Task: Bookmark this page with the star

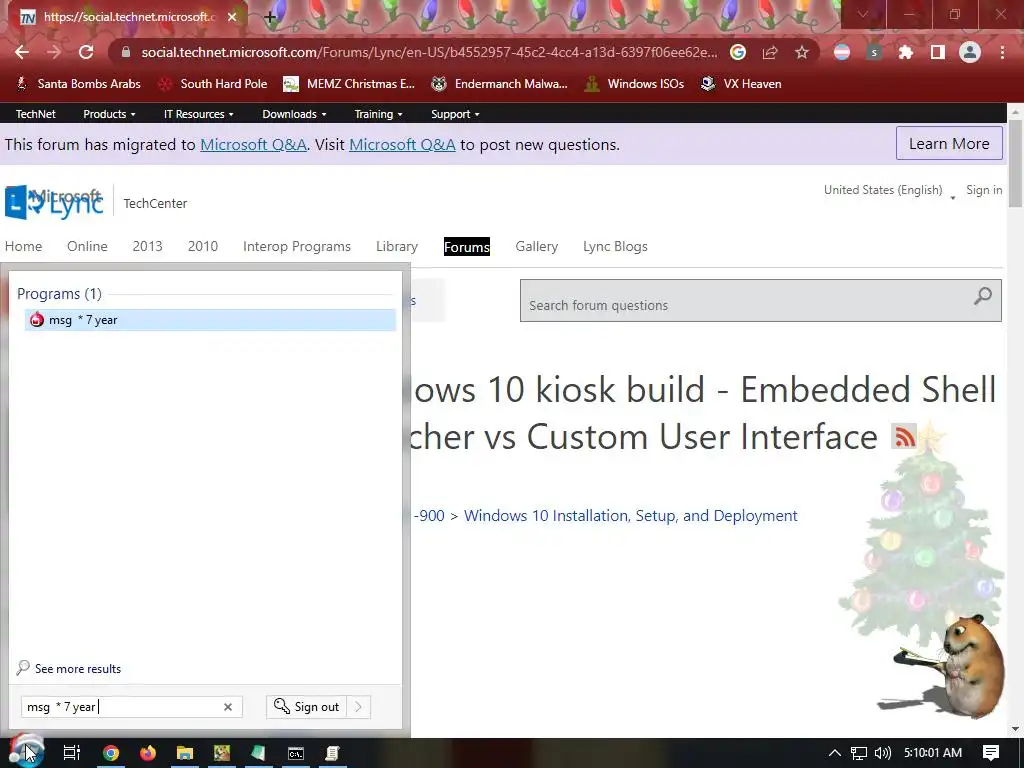Action: pos(802,52)
